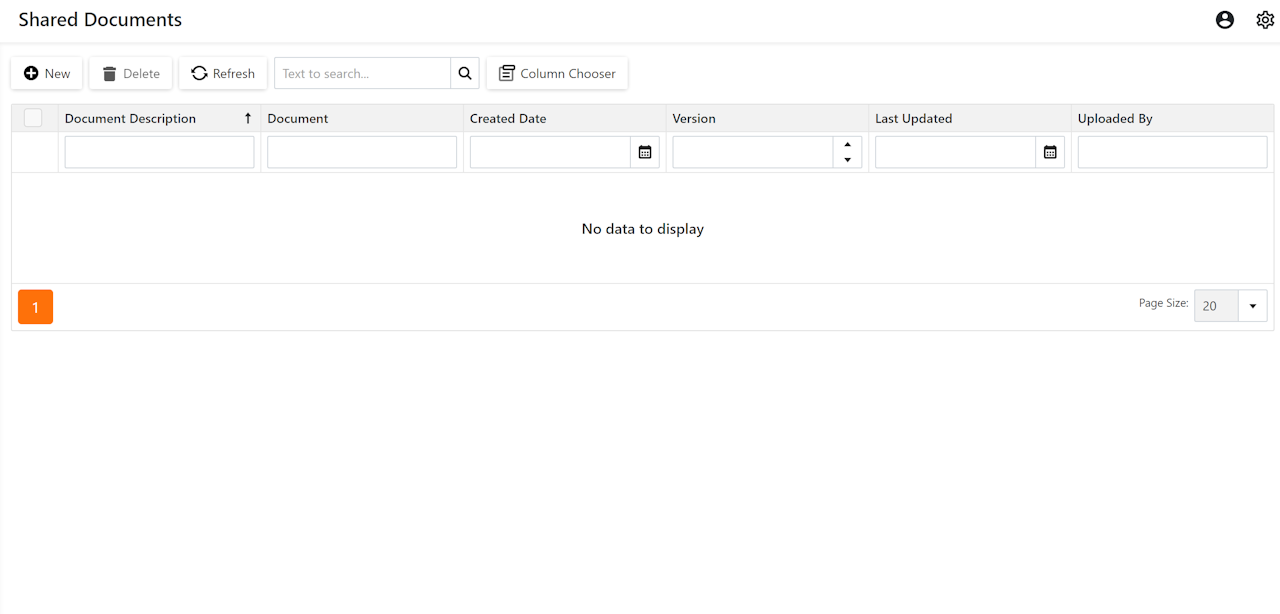Open the Column Chooser
The height and width of the screenshot is (614, 1280).
[557, 73]
